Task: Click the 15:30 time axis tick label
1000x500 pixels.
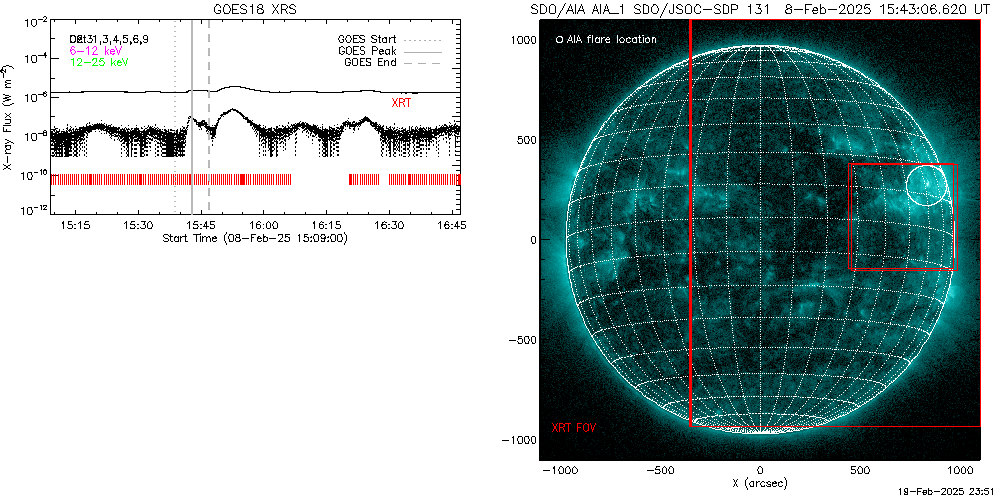Action: click(138, 225)
